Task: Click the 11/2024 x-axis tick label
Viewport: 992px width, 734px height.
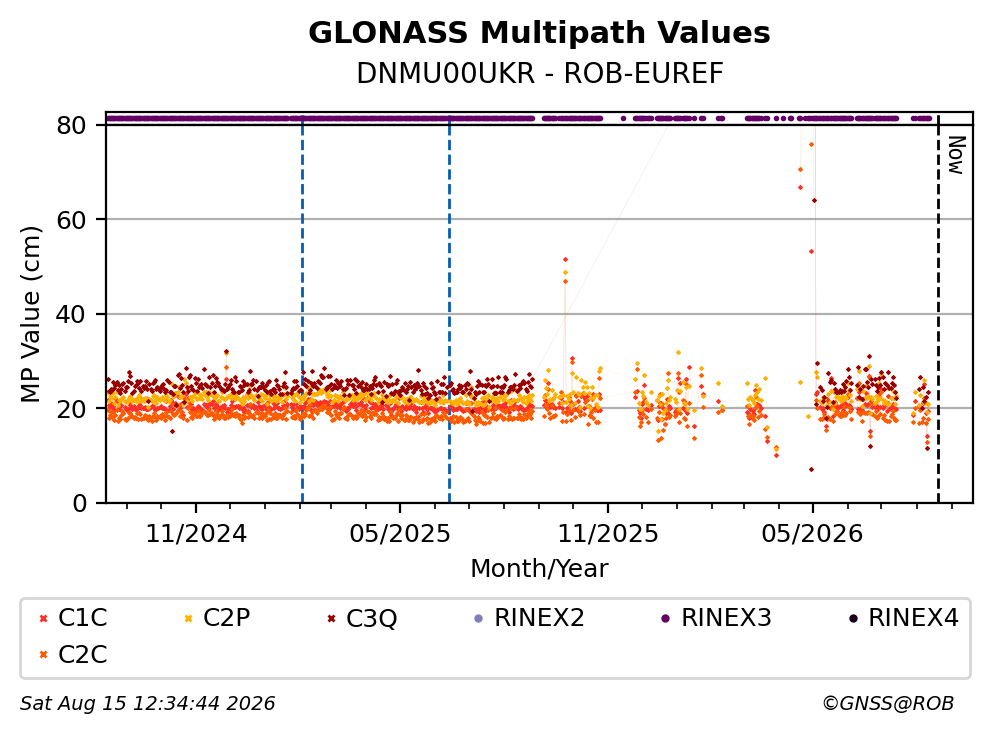Action: tap(196, 534)
